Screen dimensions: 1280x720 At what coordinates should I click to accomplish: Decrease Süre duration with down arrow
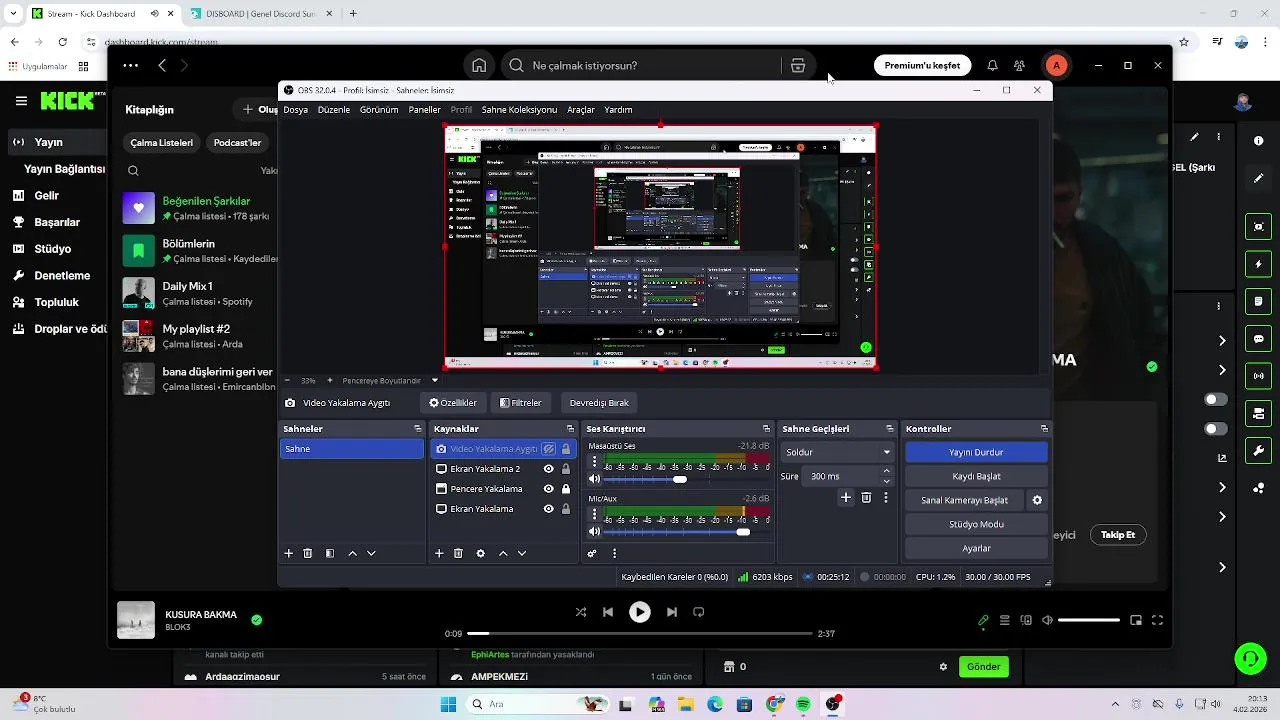pyautogui.click(x=886, y=481)
